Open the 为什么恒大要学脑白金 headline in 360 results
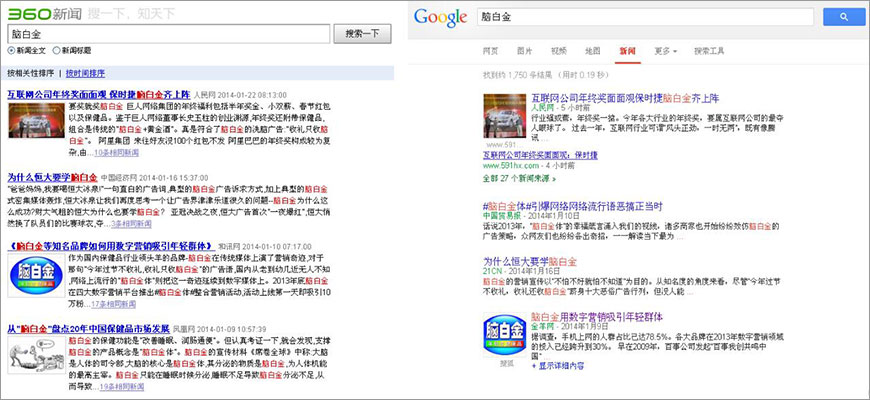This screenshot has width=870, height=400. (x=52, y=176)
